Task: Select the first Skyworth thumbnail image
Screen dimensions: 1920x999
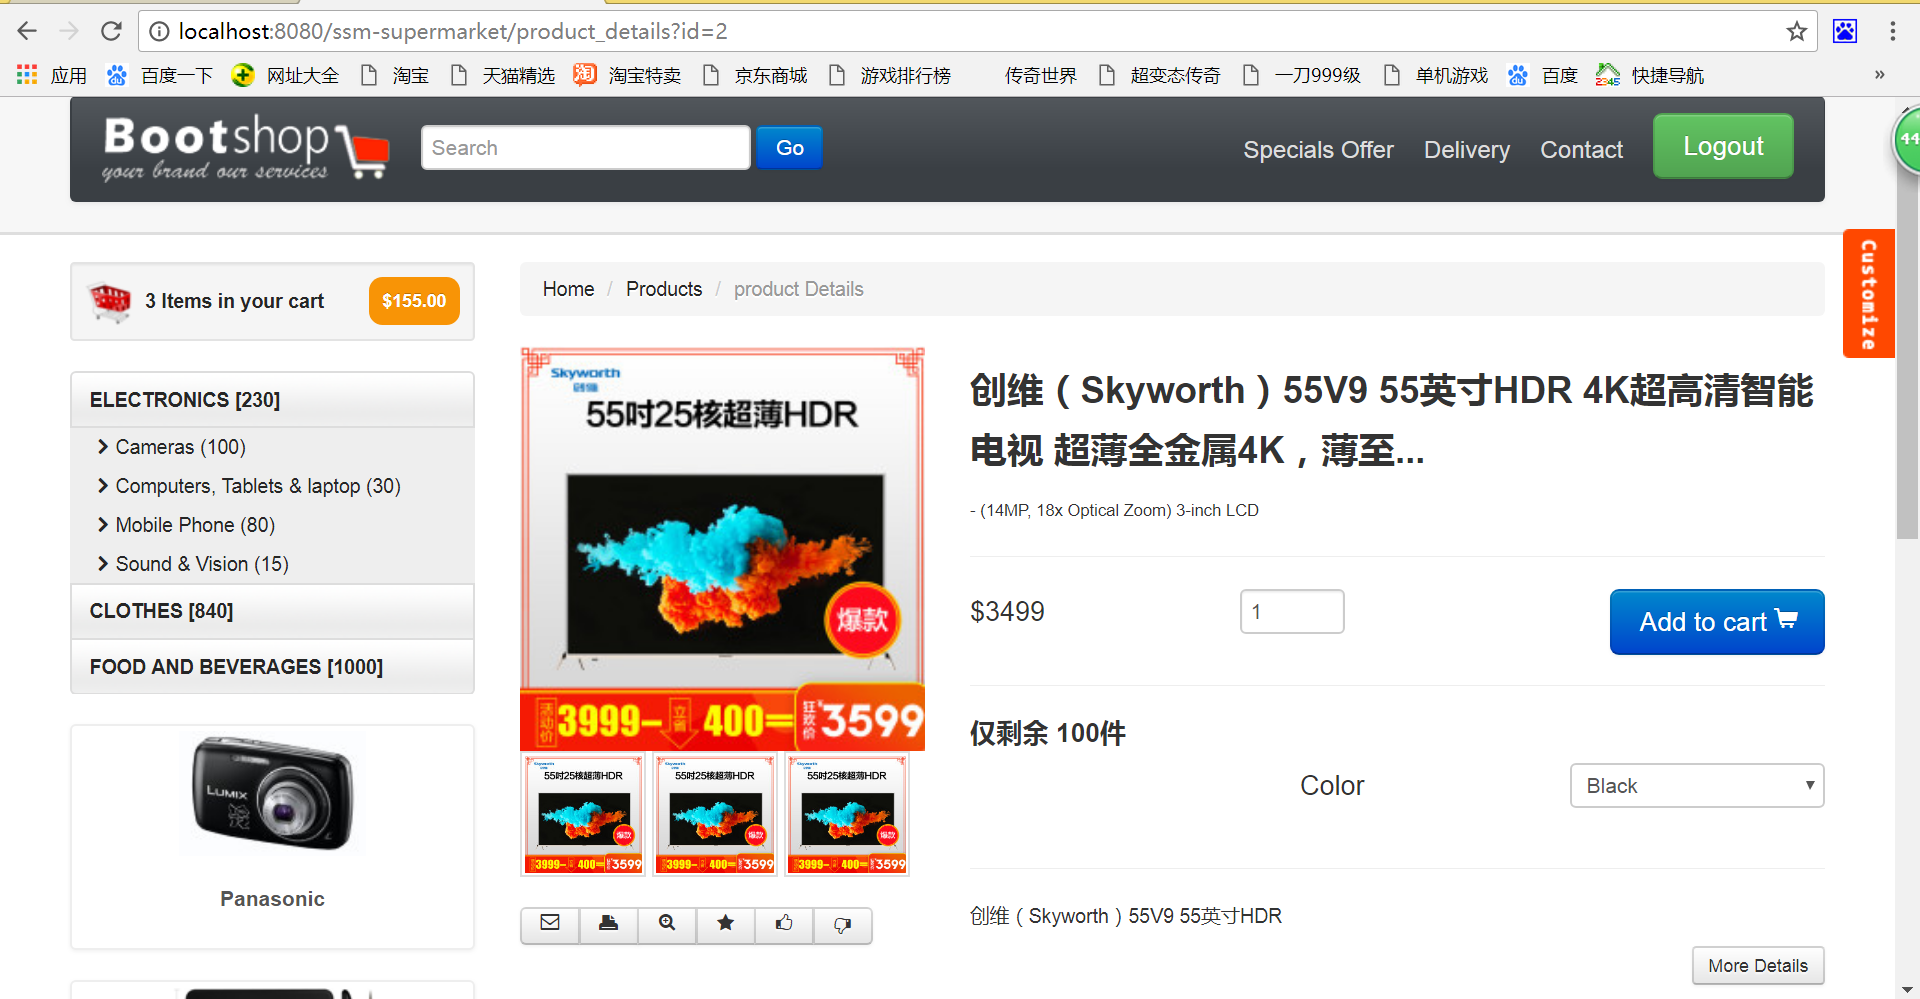Action: click(x=584, y=815)
